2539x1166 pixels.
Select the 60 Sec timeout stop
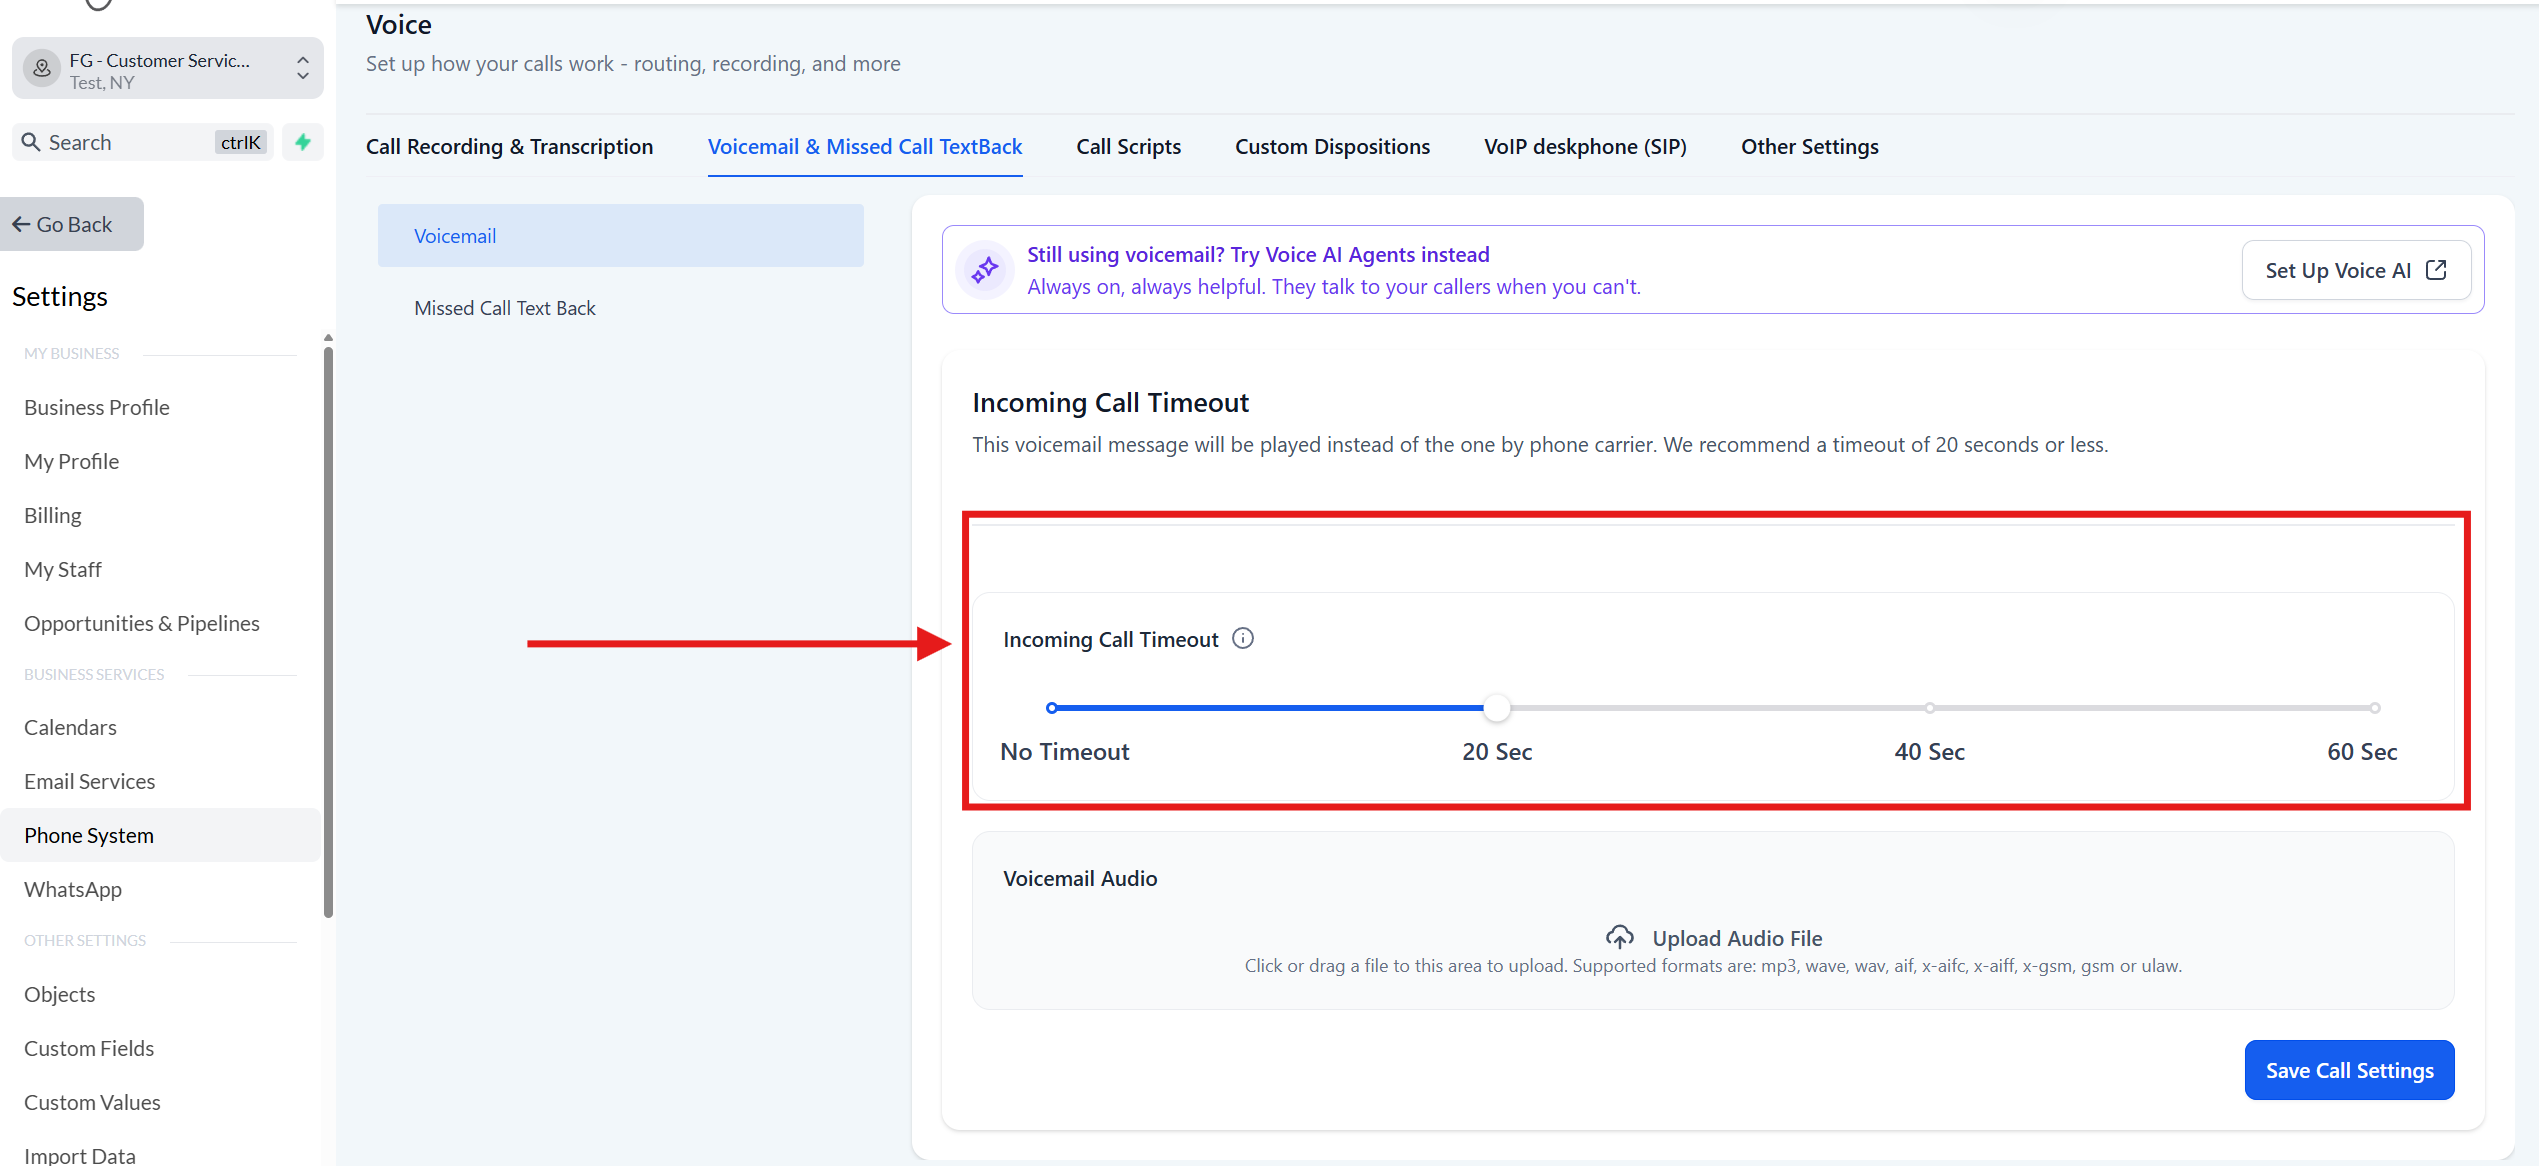(2374, 708)
